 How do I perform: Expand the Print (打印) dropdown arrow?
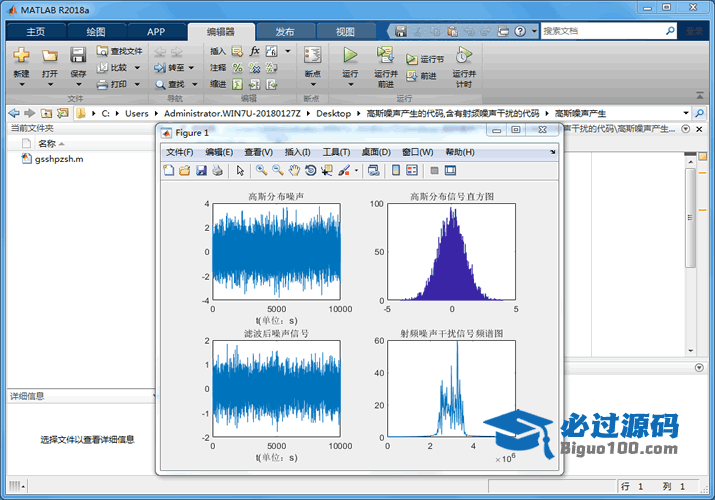[137, 84]
